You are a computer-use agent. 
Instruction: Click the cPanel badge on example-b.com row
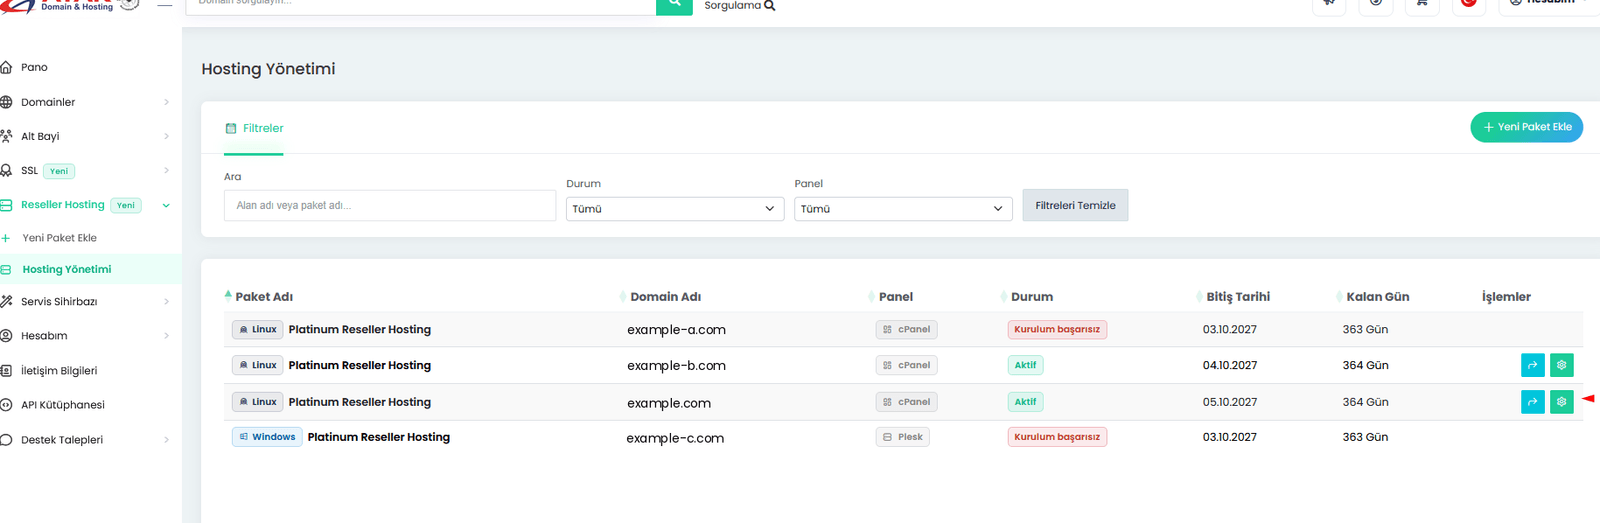pyautogui.click(x=906, y=365)
